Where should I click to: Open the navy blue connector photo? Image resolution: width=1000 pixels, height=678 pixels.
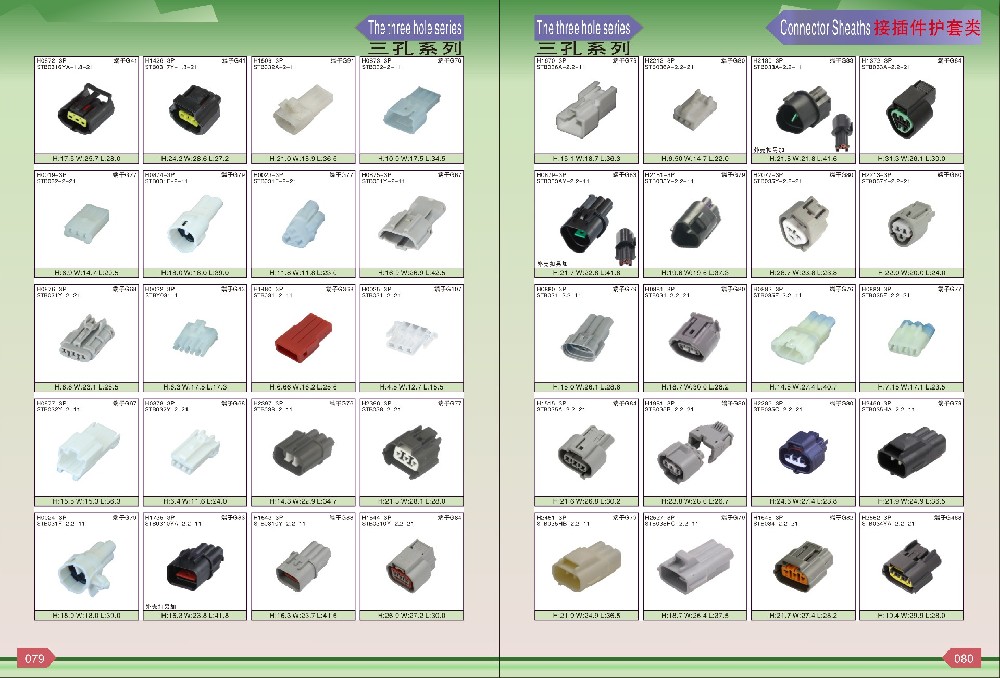pyautogui.click(x=804, y=453)
